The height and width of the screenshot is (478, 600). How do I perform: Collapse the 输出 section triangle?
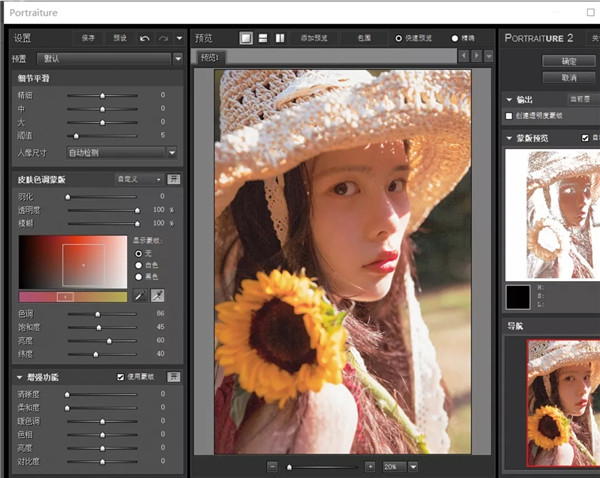509,100
